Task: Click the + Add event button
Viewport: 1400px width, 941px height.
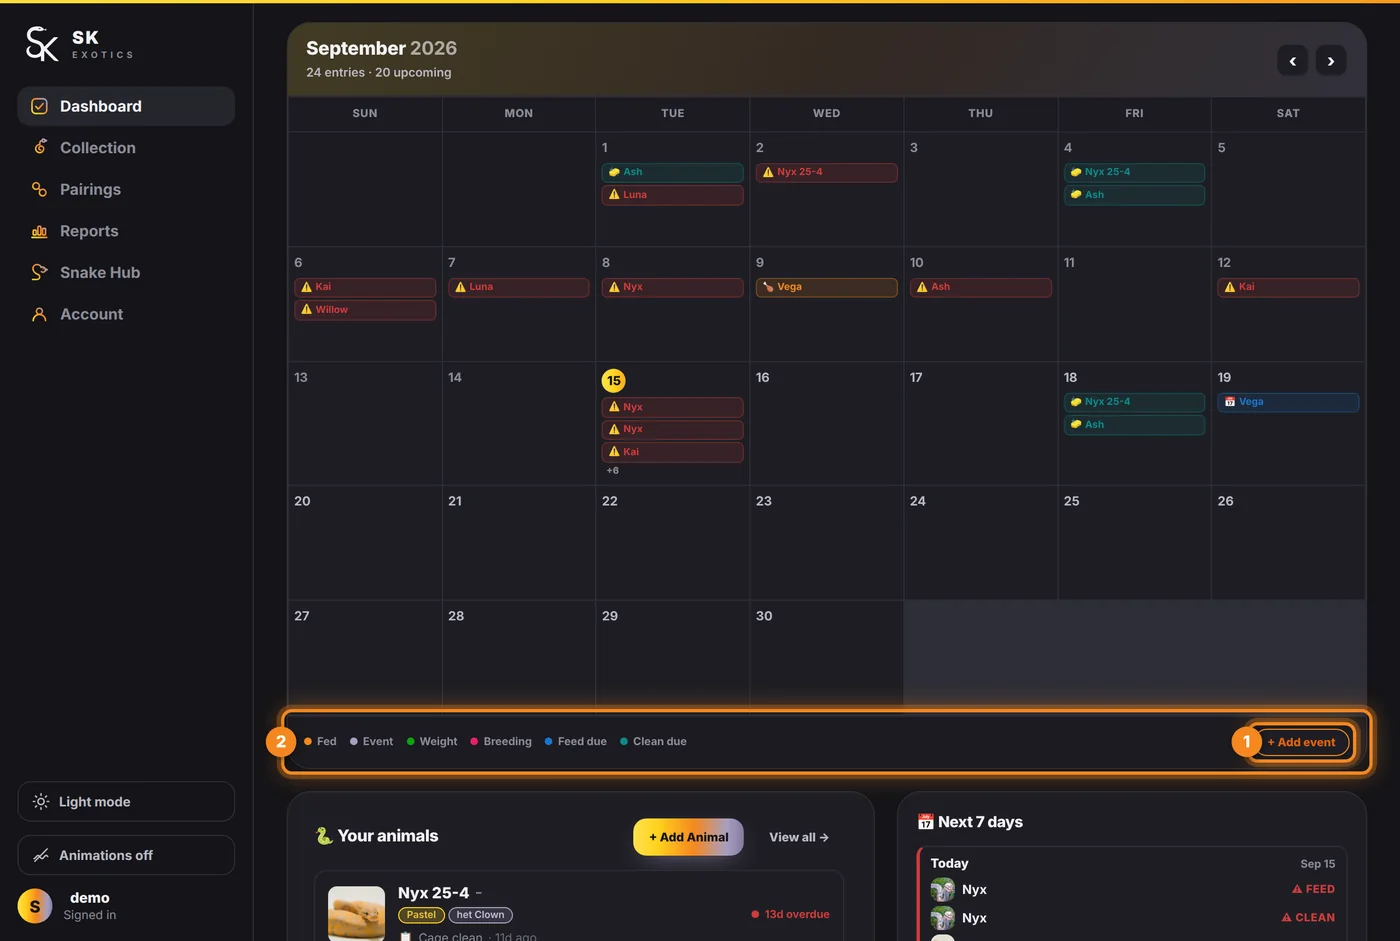Action: pos(1301,742)
